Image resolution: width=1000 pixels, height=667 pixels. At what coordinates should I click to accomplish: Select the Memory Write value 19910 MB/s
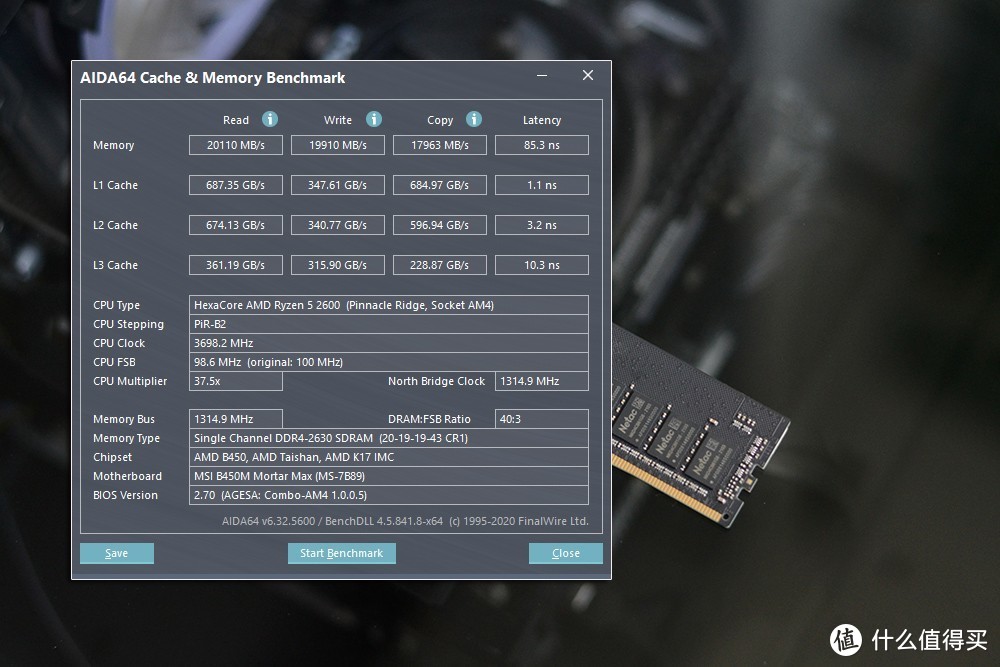coord(338,145)
